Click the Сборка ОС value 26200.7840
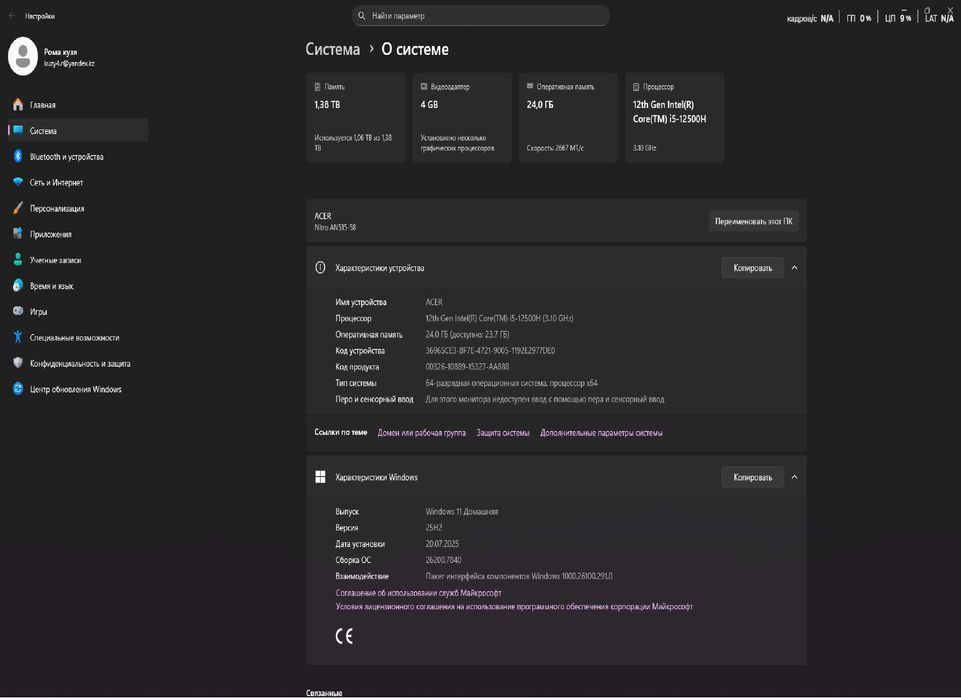This screenshot has height=700, width=961. click(444, 560)
